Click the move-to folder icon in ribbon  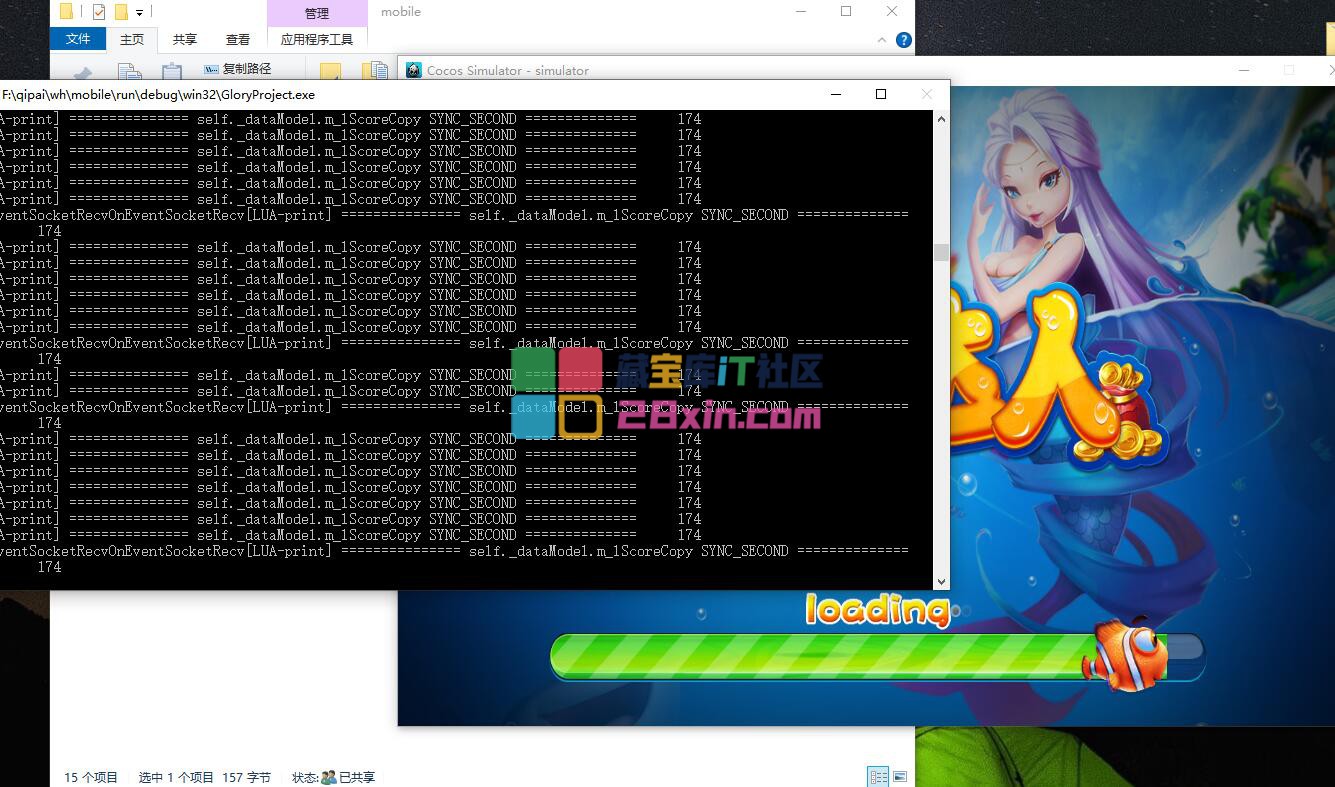pos(330,71)
